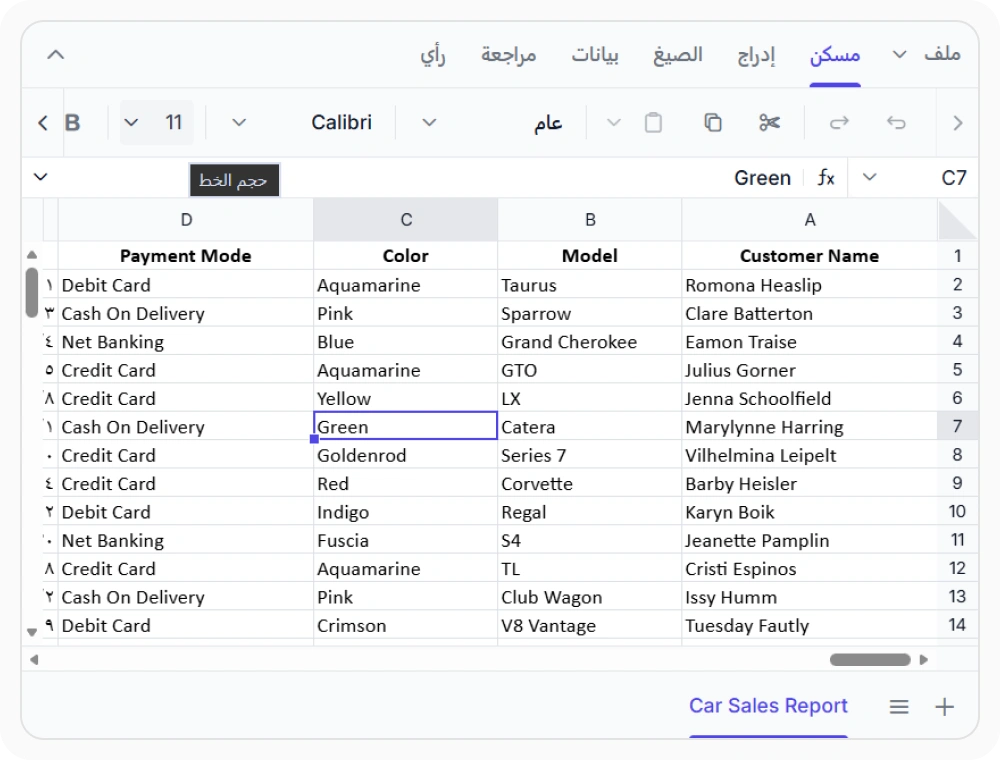
Task: Switch to the رأي view tab
Action: click(x=432, y=55)
